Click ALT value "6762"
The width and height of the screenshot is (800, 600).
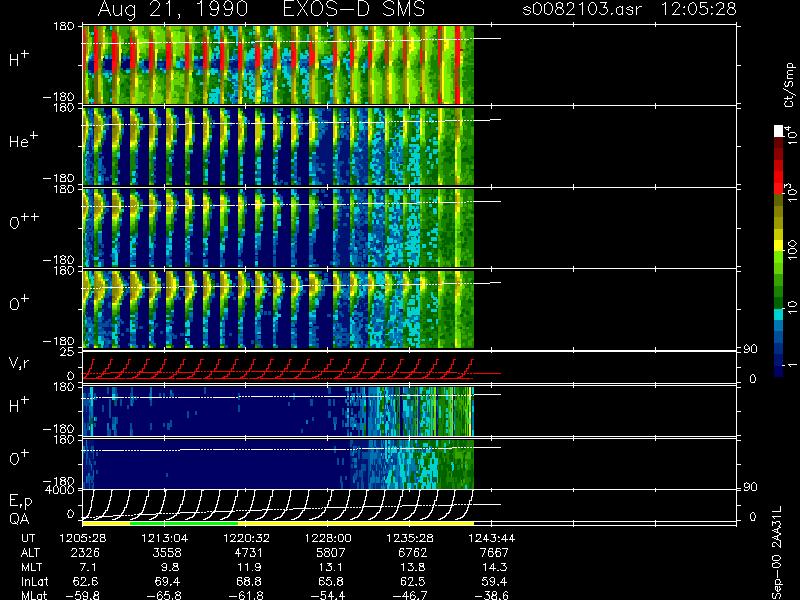(x=412, y=553)
